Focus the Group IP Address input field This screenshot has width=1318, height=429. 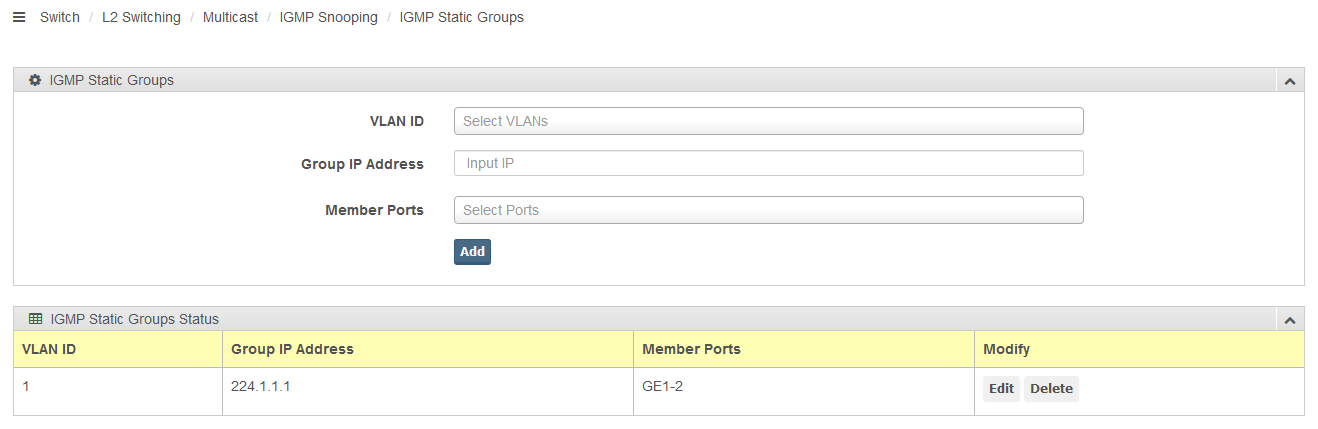[x=768, y=163]
